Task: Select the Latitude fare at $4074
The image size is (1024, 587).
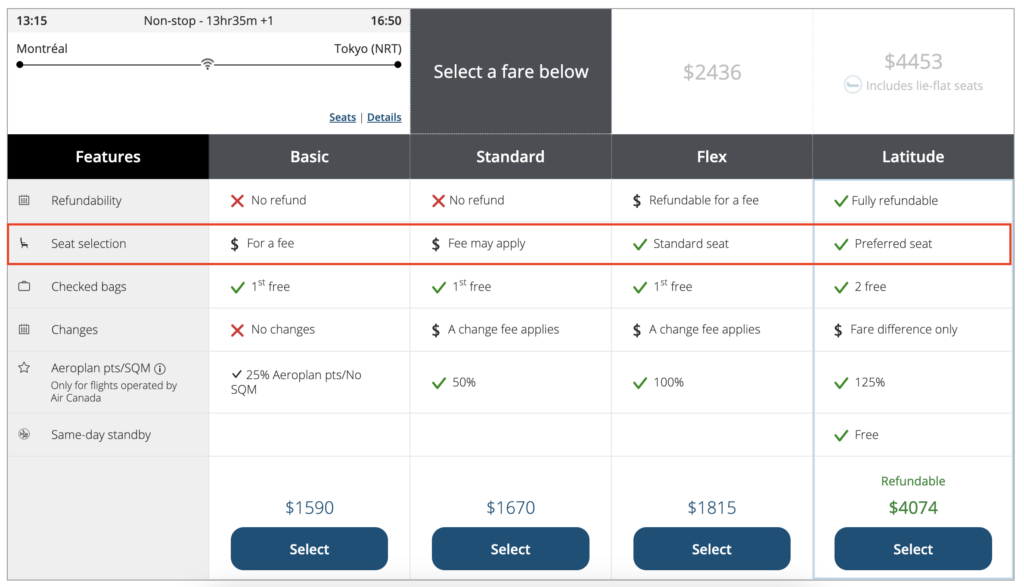Action: [912, 549]
